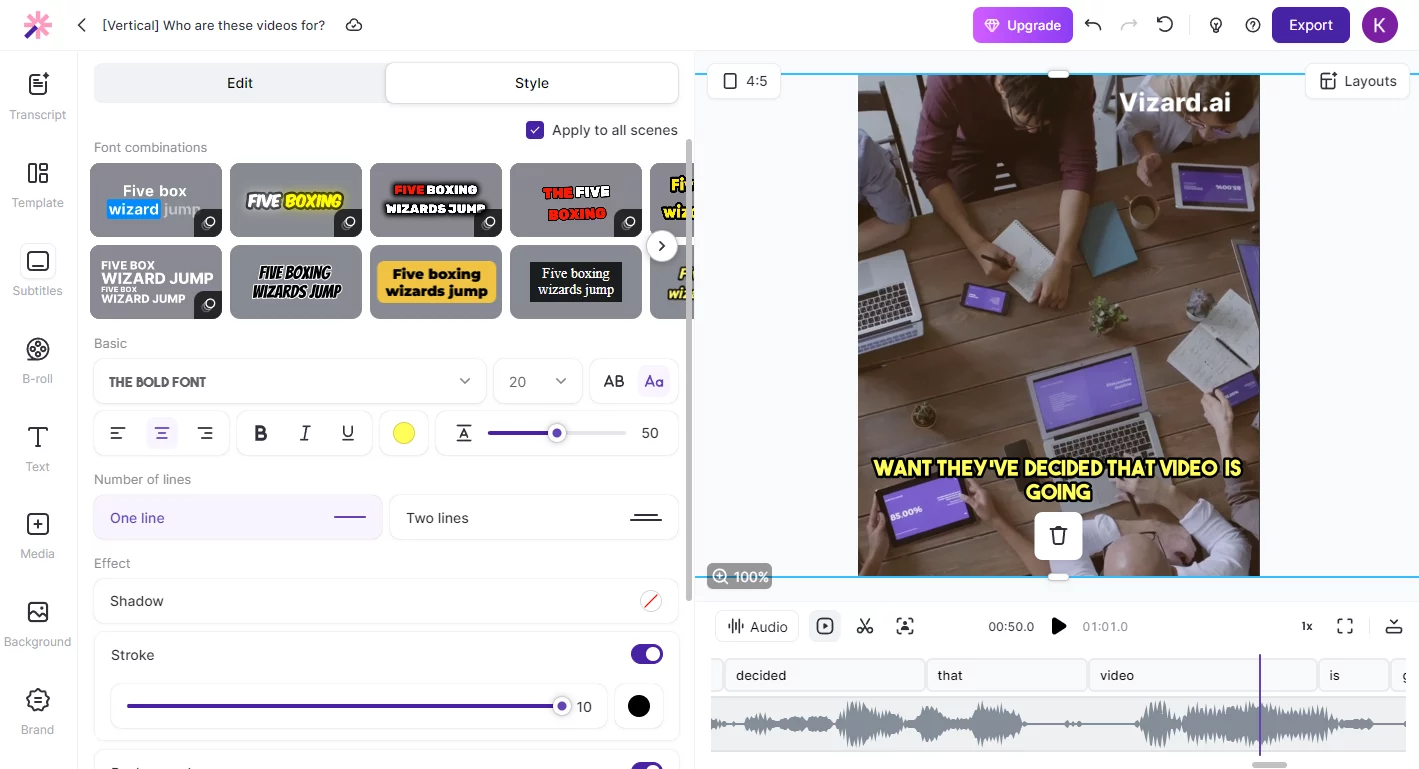Image resolution: width=1419 pixels, height=769 pixels.
Task: Open THE BOLD FONT dropdown
Action: pyautogui.click(x=290, y=381)
